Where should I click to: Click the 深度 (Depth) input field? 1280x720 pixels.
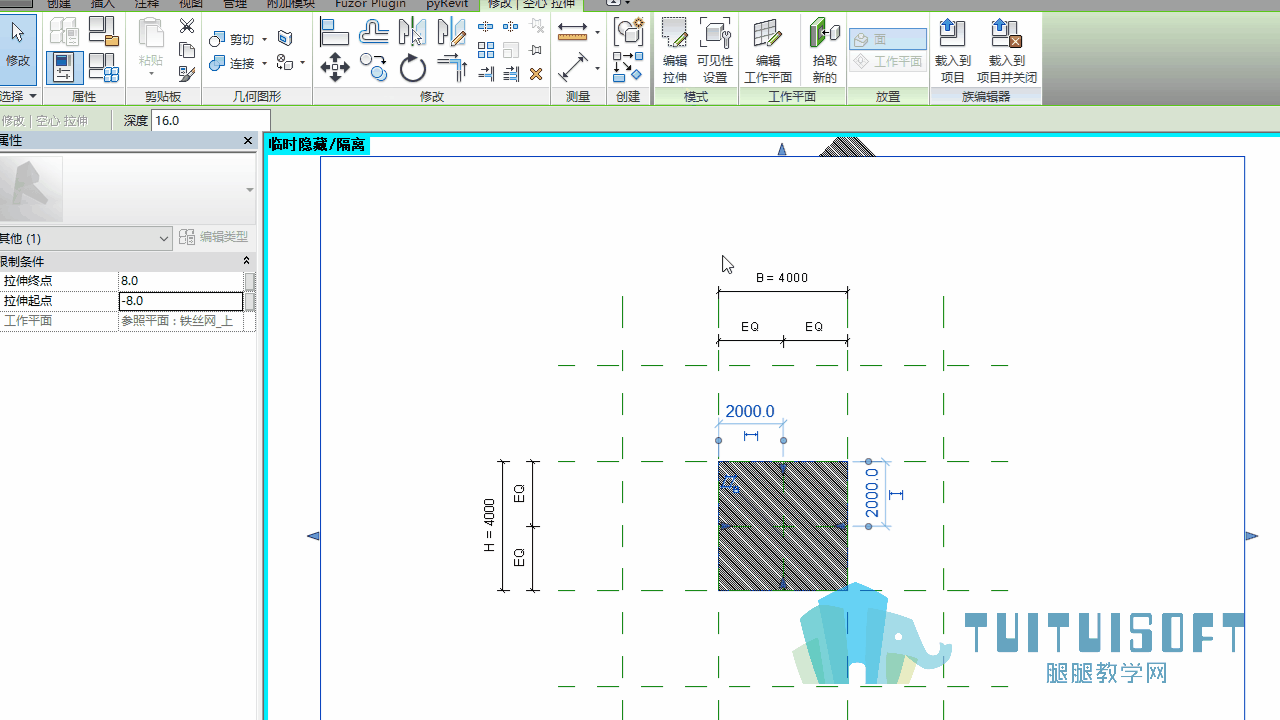[210, 120]
